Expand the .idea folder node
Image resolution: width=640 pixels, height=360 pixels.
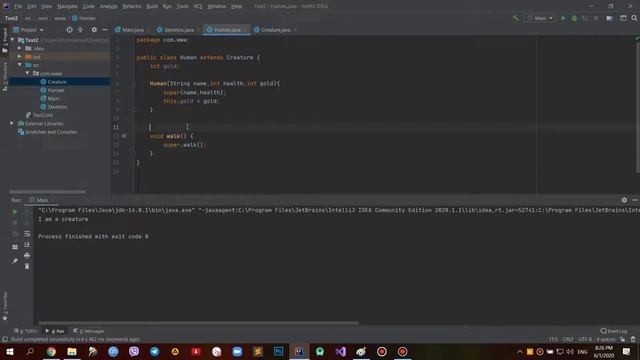[x=20, y=49]
